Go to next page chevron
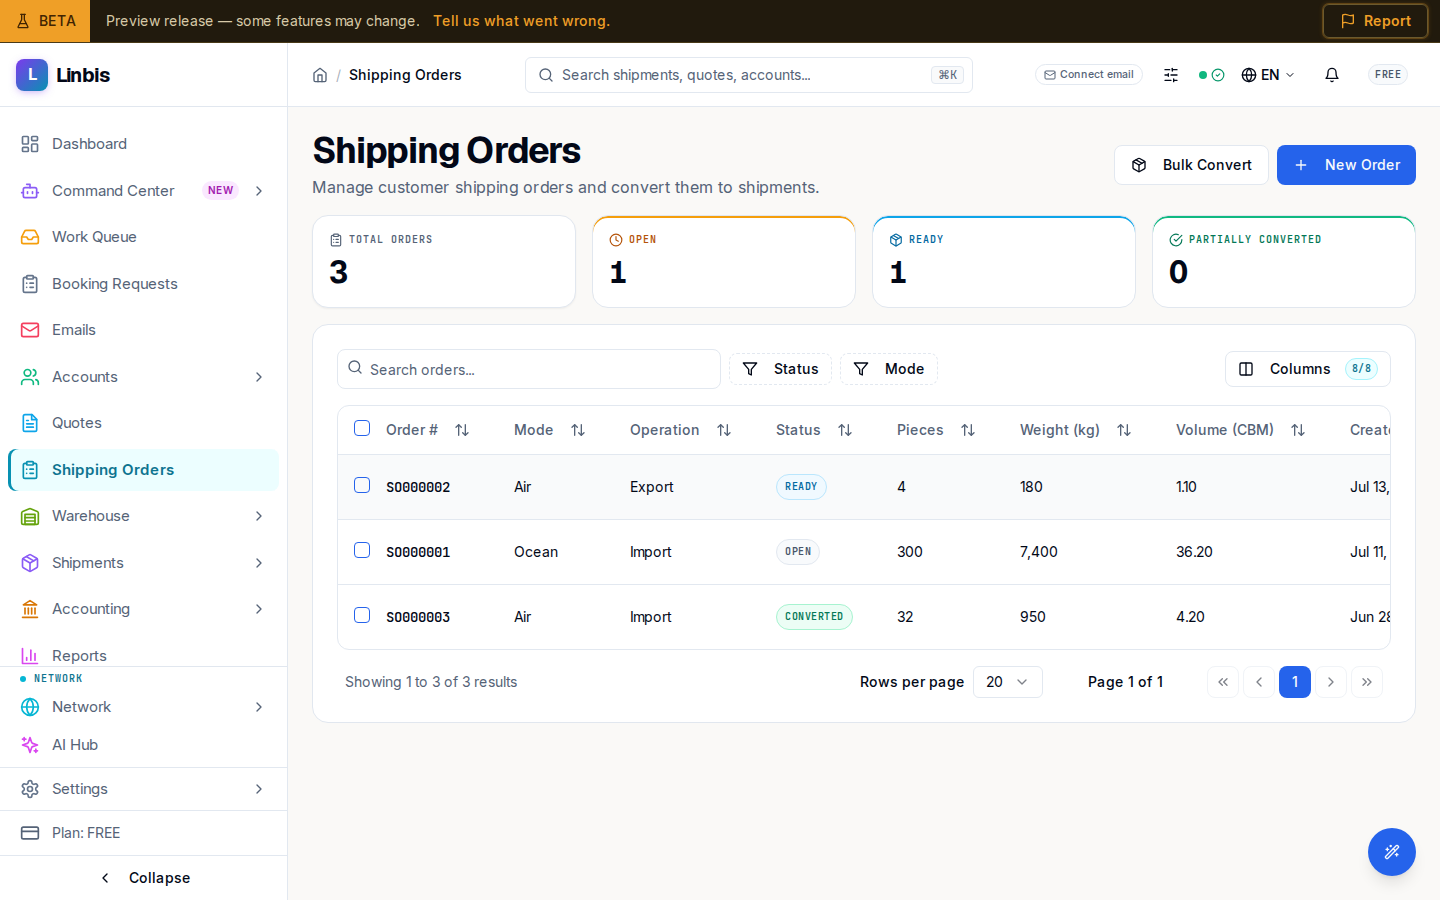The width and height of the screenshot is (1440, 900). click(x=1331, y=682)
